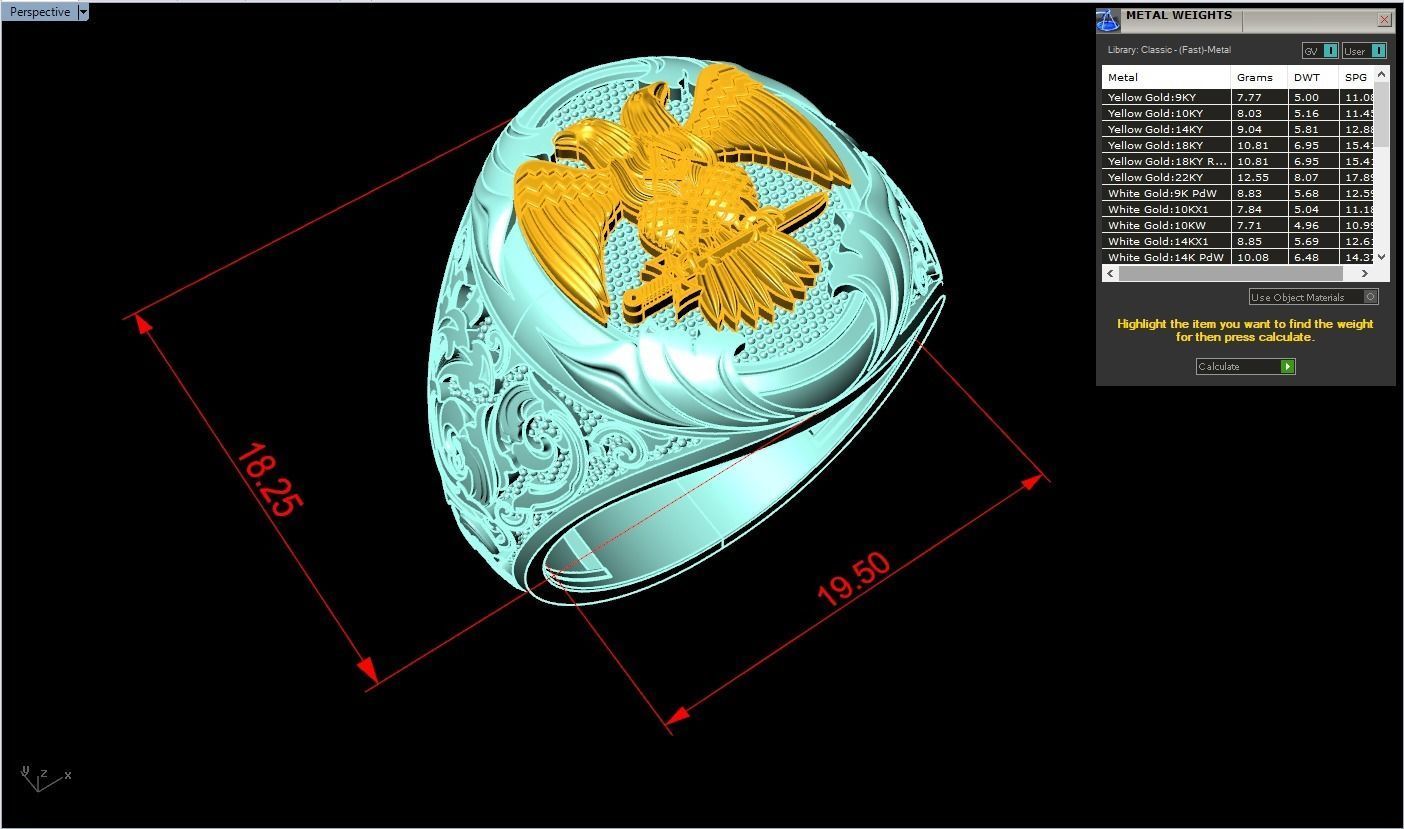Select the Yellow Gold:18KY R... row
This screenshot has width=1404, height=829.
[1238, 161]
